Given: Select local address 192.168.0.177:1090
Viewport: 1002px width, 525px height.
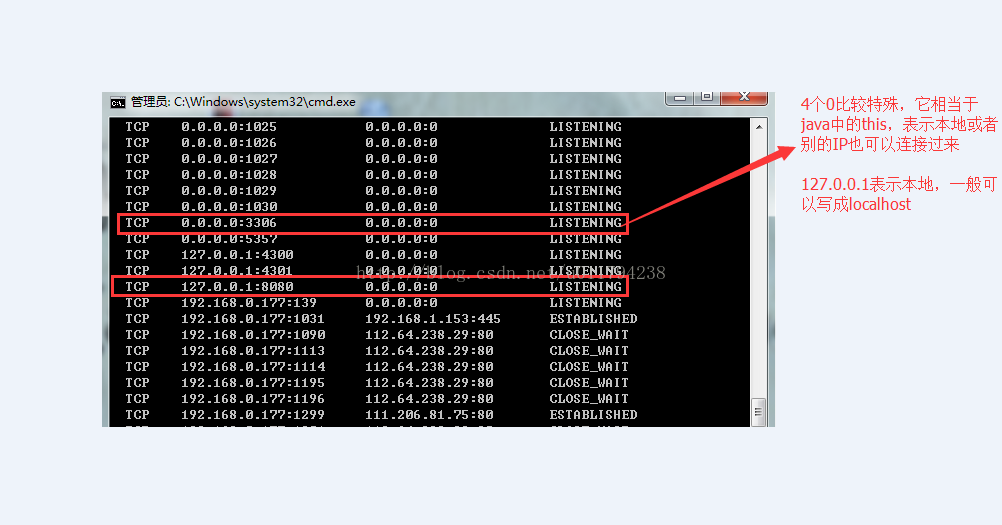Looking at the screenshot, I should click(x=253, y=334).
